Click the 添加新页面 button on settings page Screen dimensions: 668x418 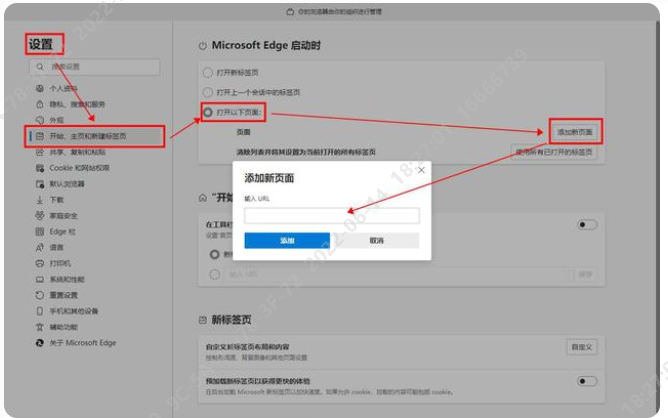pyautogui.click(x=575, y=132)
